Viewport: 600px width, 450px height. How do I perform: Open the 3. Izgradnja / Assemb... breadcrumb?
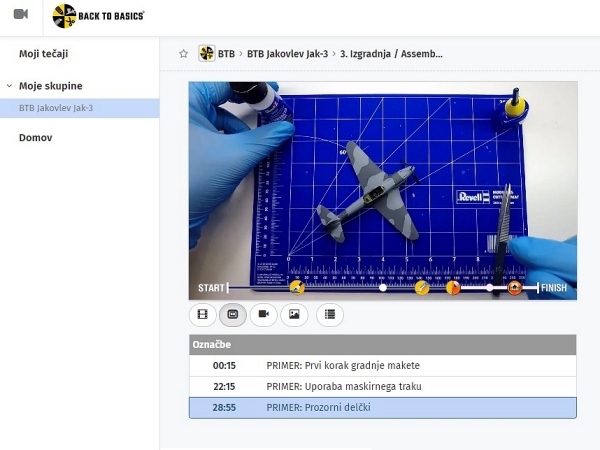pos(391,54)
